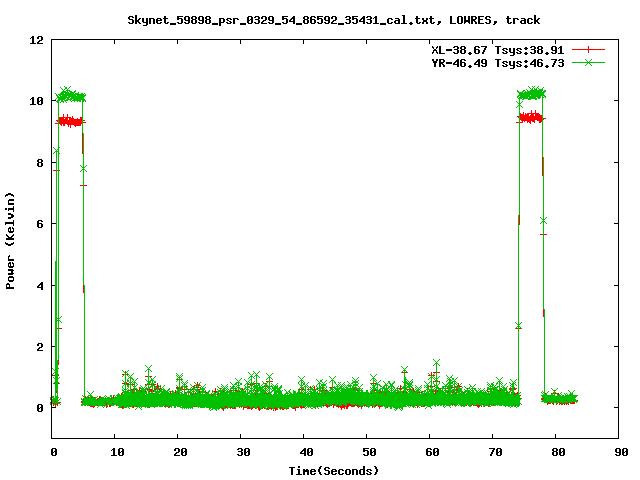Image resolution: width=640 pixels, height=480 pixels.
Task: Click x-axis tick label 20
Action: pyautogui.click(x=180, y=452)
